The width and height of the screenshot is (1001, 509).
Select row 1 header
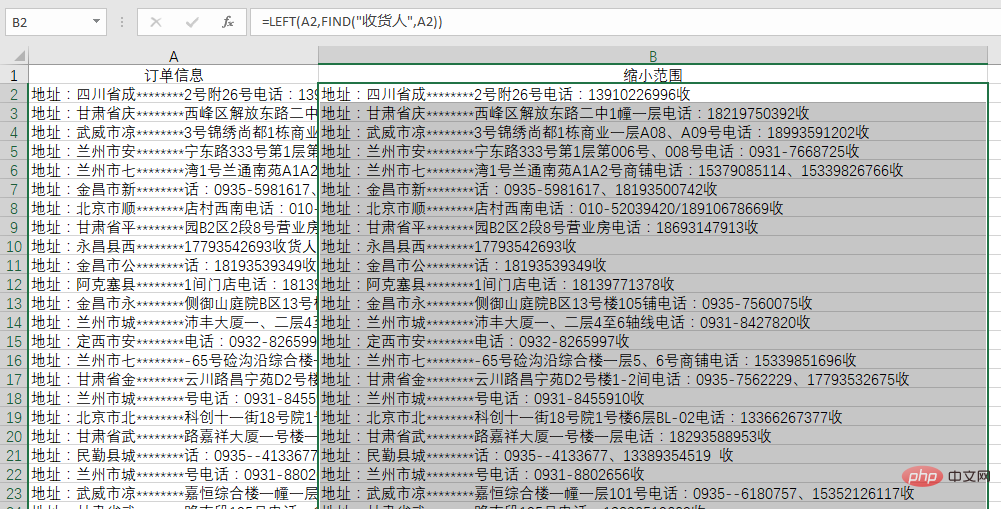click(14, 75)
